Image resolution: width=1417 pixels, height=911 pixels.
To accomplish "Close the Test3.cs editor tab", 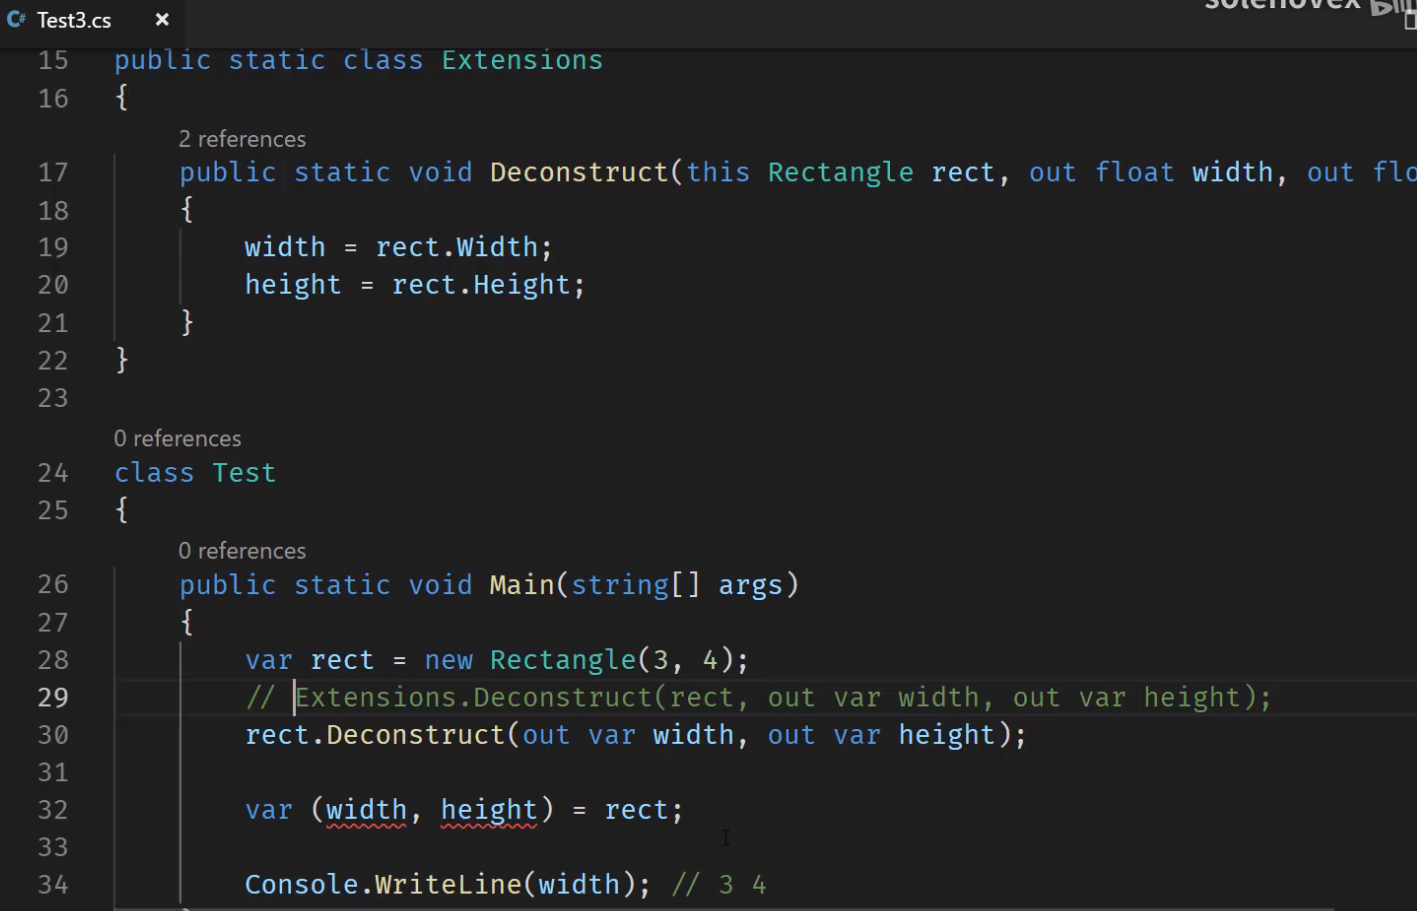I will pyautogui.click(x=162, y=19).
